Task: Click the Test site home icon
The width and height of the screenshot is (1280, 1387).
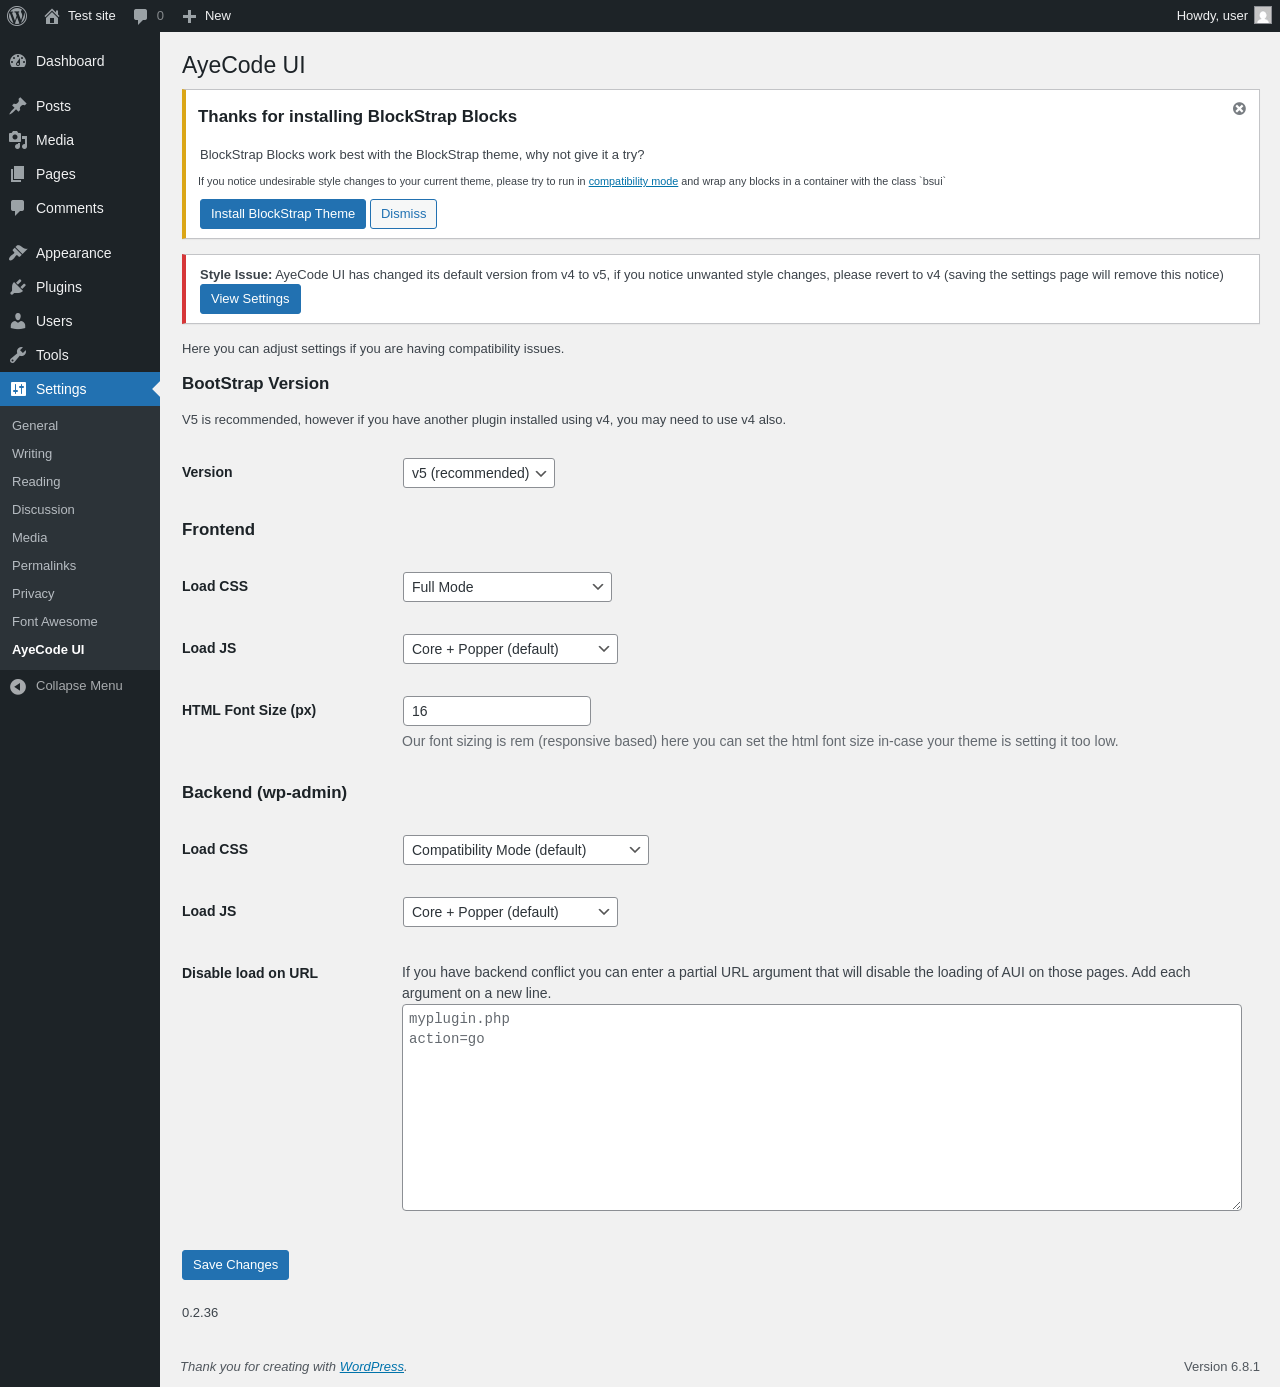Action: 52,16
